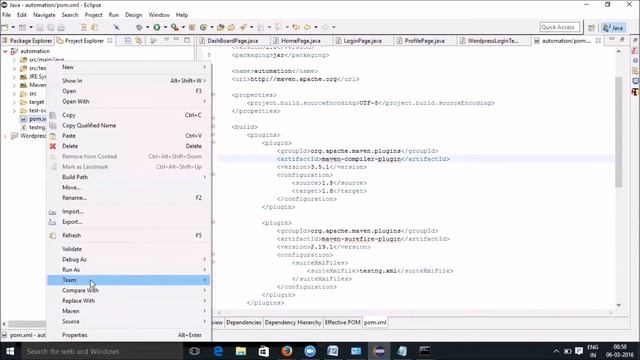Minimize the Project Explorer view
The width and height of the screenshot is (640, 360).
[176, 40]
